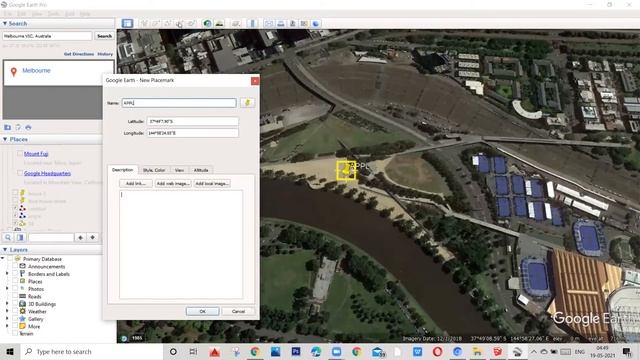The width and height of the screenshot is (640, 360).
Task: Expand the Photos tree node
Action: click(x=7, y=289)
